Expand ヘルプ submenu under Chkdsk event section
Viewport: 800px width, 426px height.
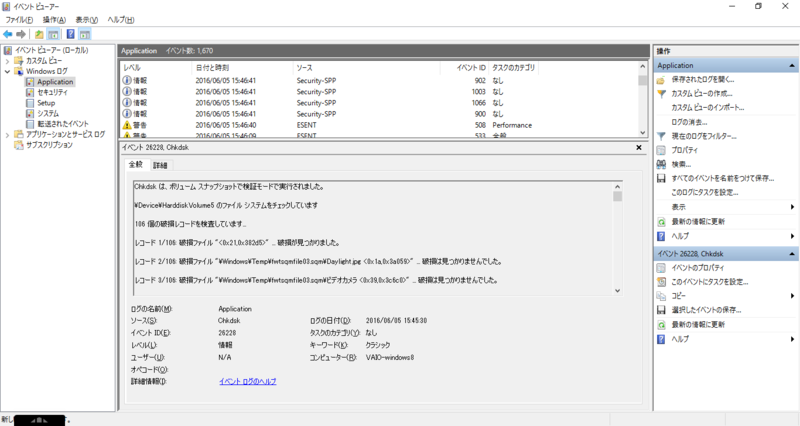click(792, 339)
